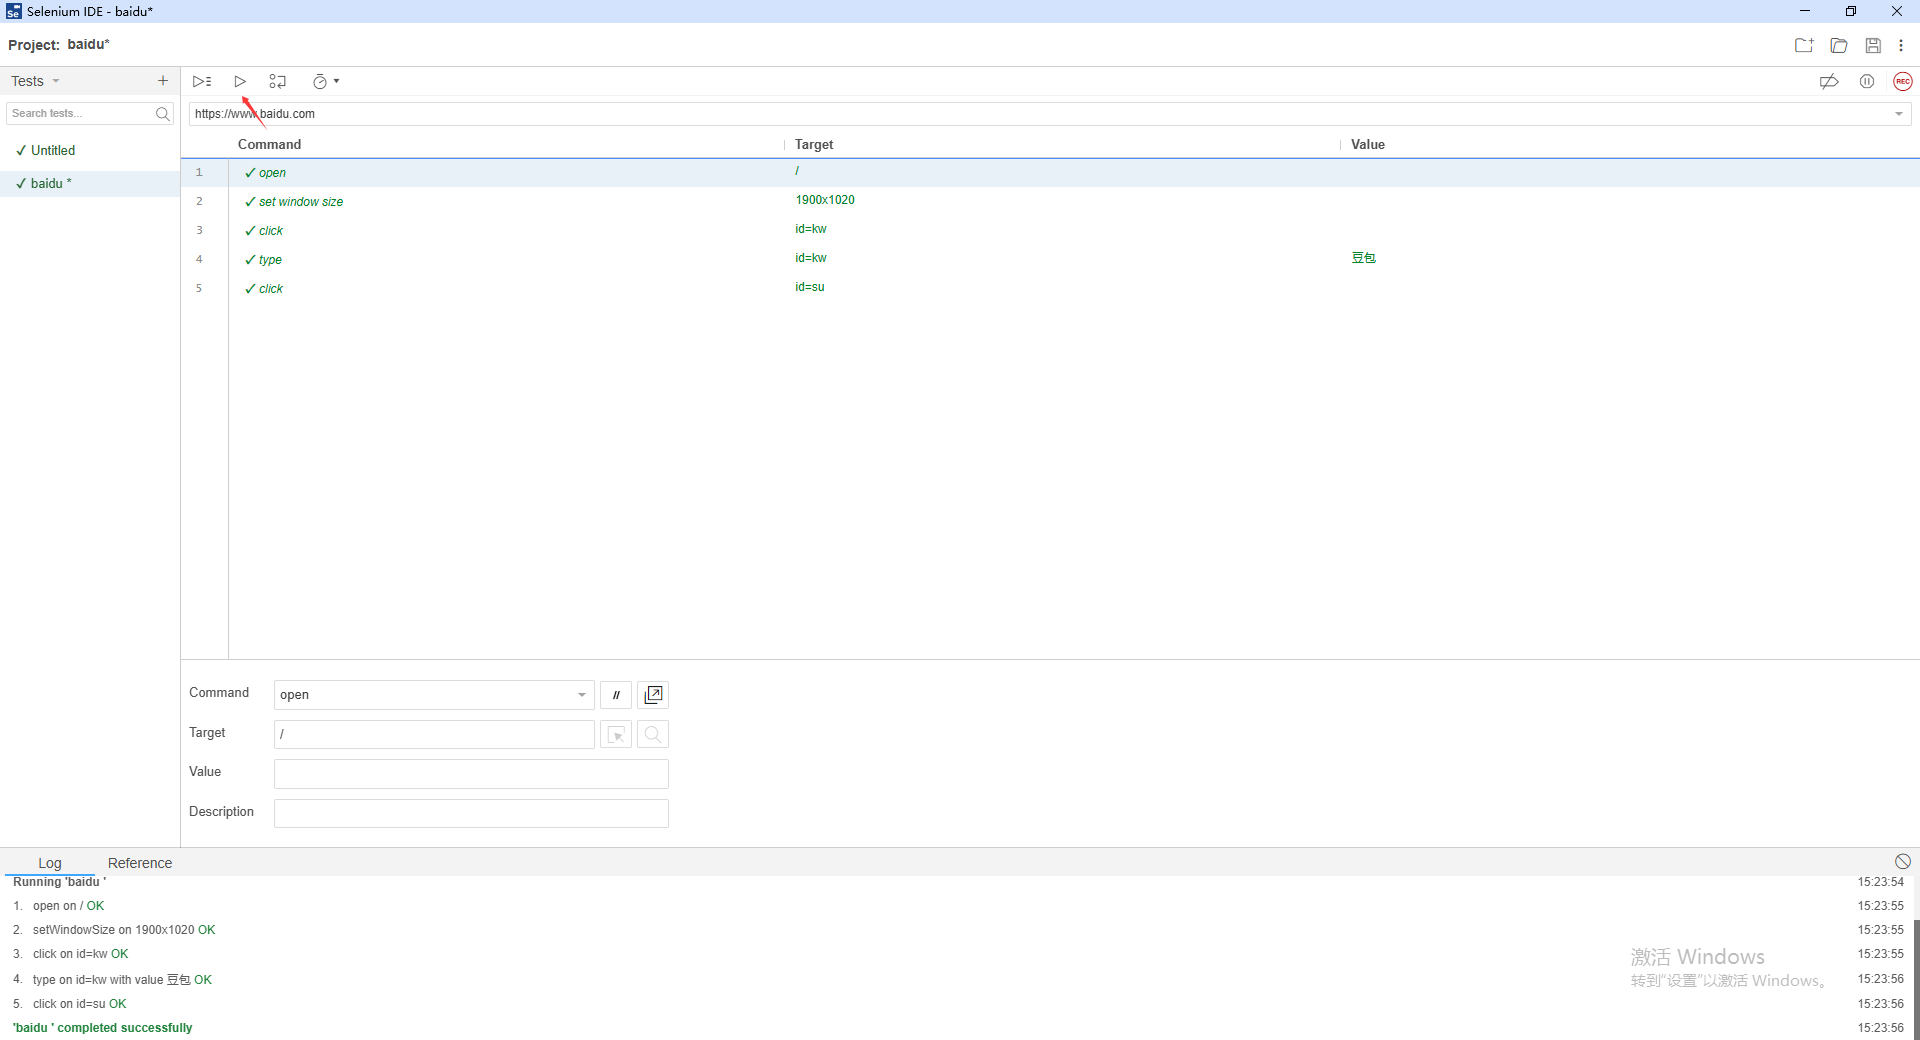Image resolution: width=1920 pixels, height=1040 pixels.
Task: Expand the base URL dropdown
Action: point(1899,113)
